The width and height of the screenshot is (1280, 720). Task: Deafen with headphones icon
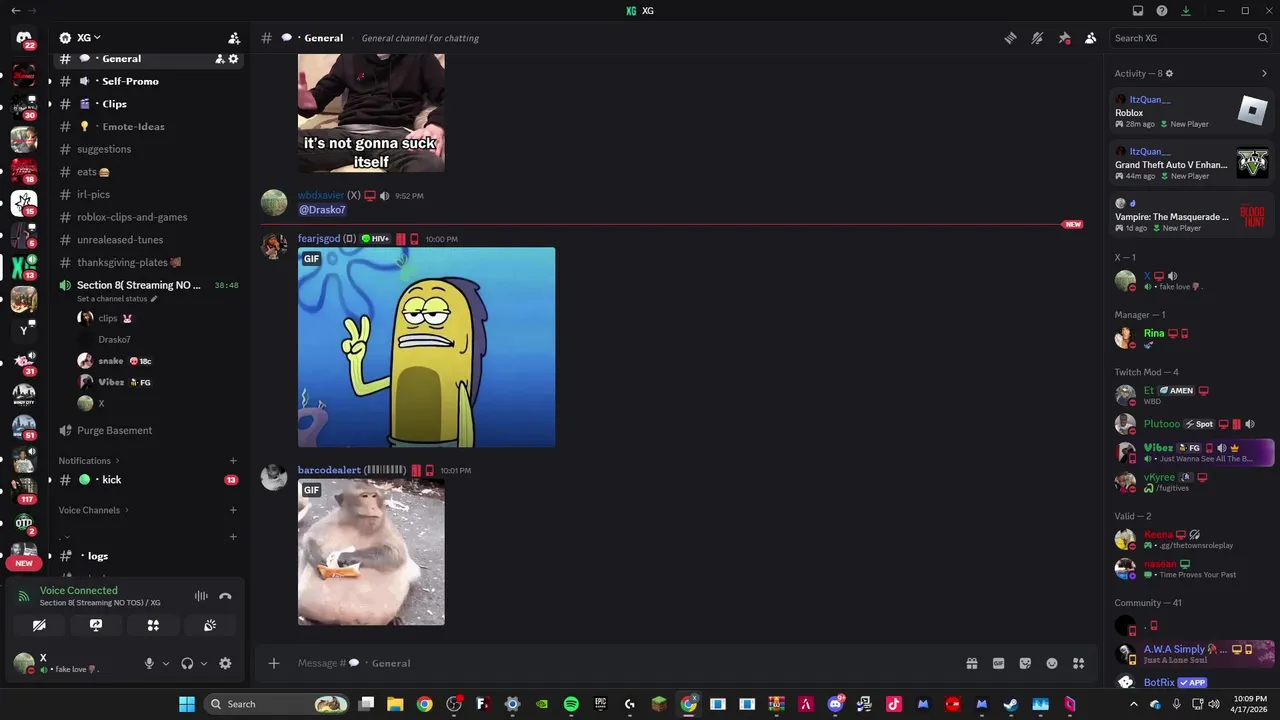pos(187,663)
